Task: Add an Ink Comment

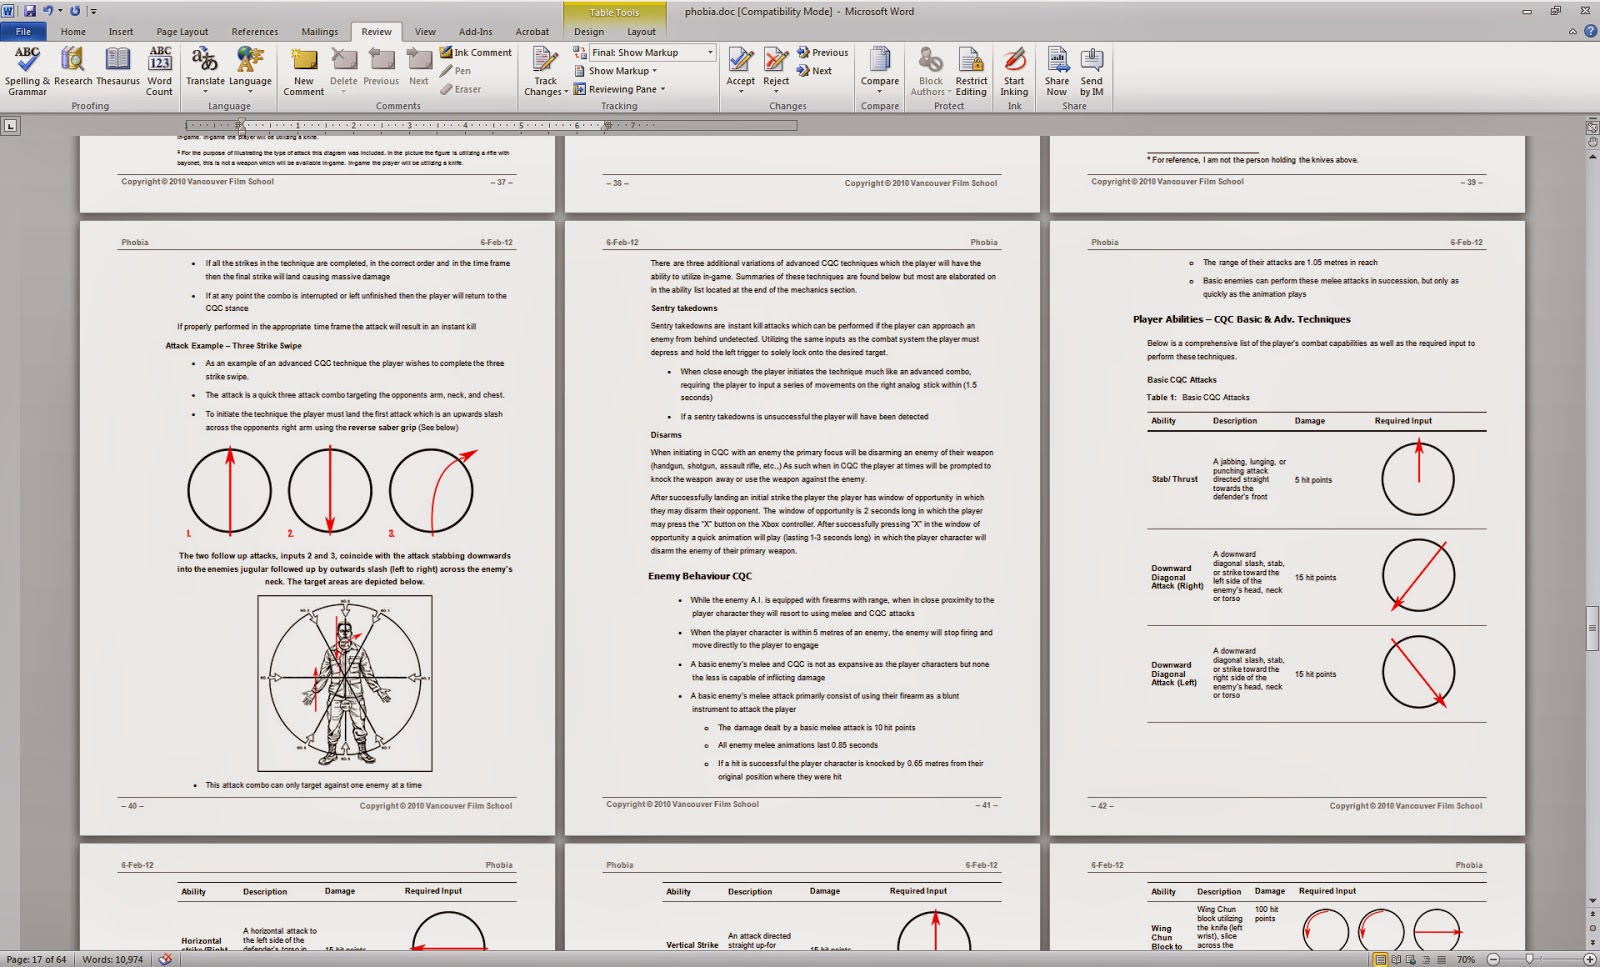Action: click(476, 52)
